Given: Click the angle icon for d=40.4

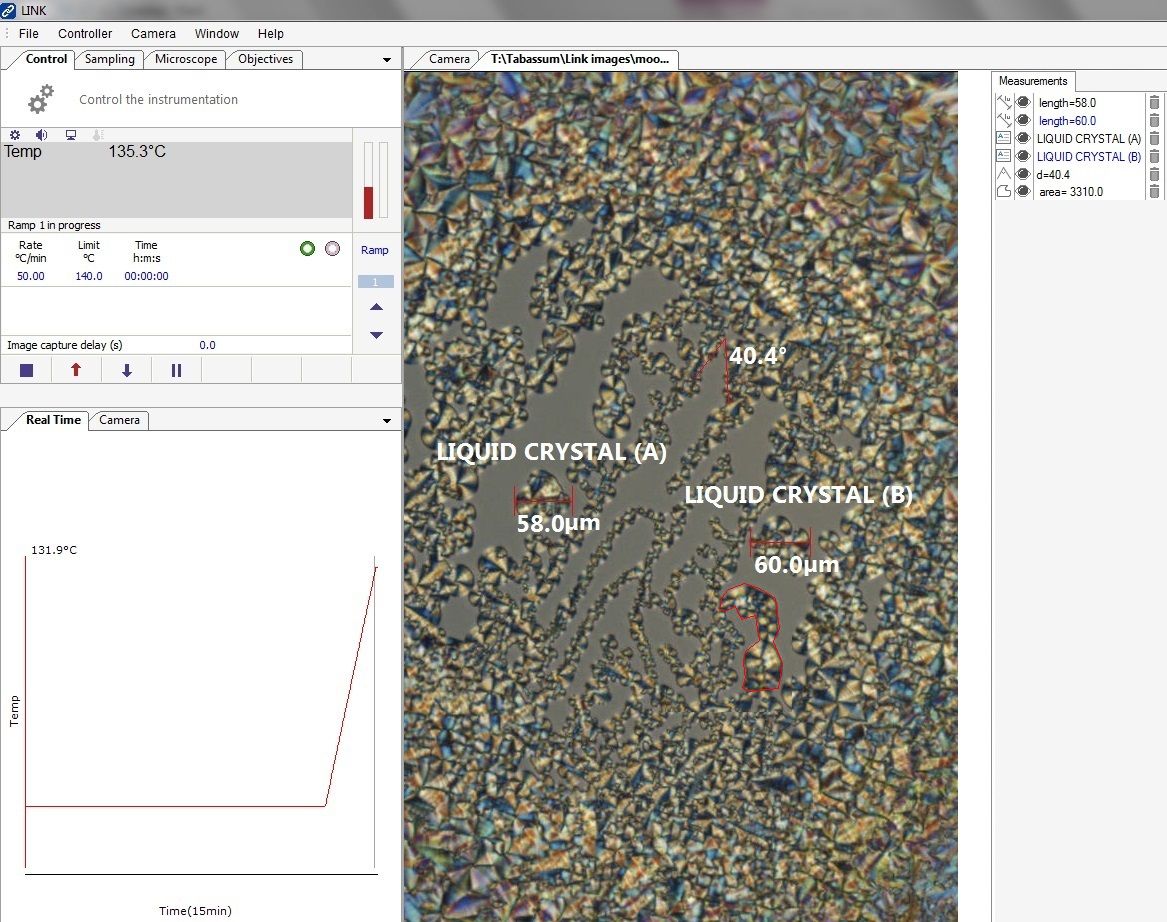Looking at the screenshot, I should point(1003,173).
